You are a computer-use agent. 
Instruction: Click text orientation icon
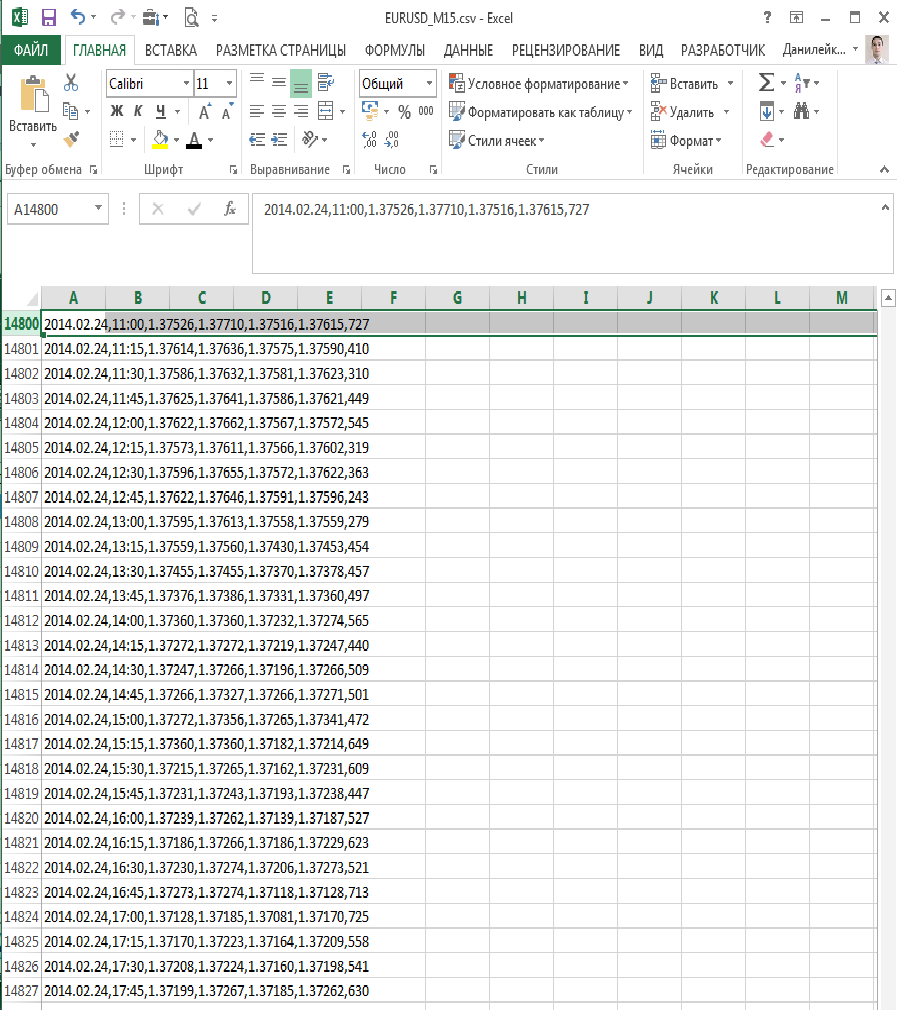pyautogui.click(x=310, y=138)
